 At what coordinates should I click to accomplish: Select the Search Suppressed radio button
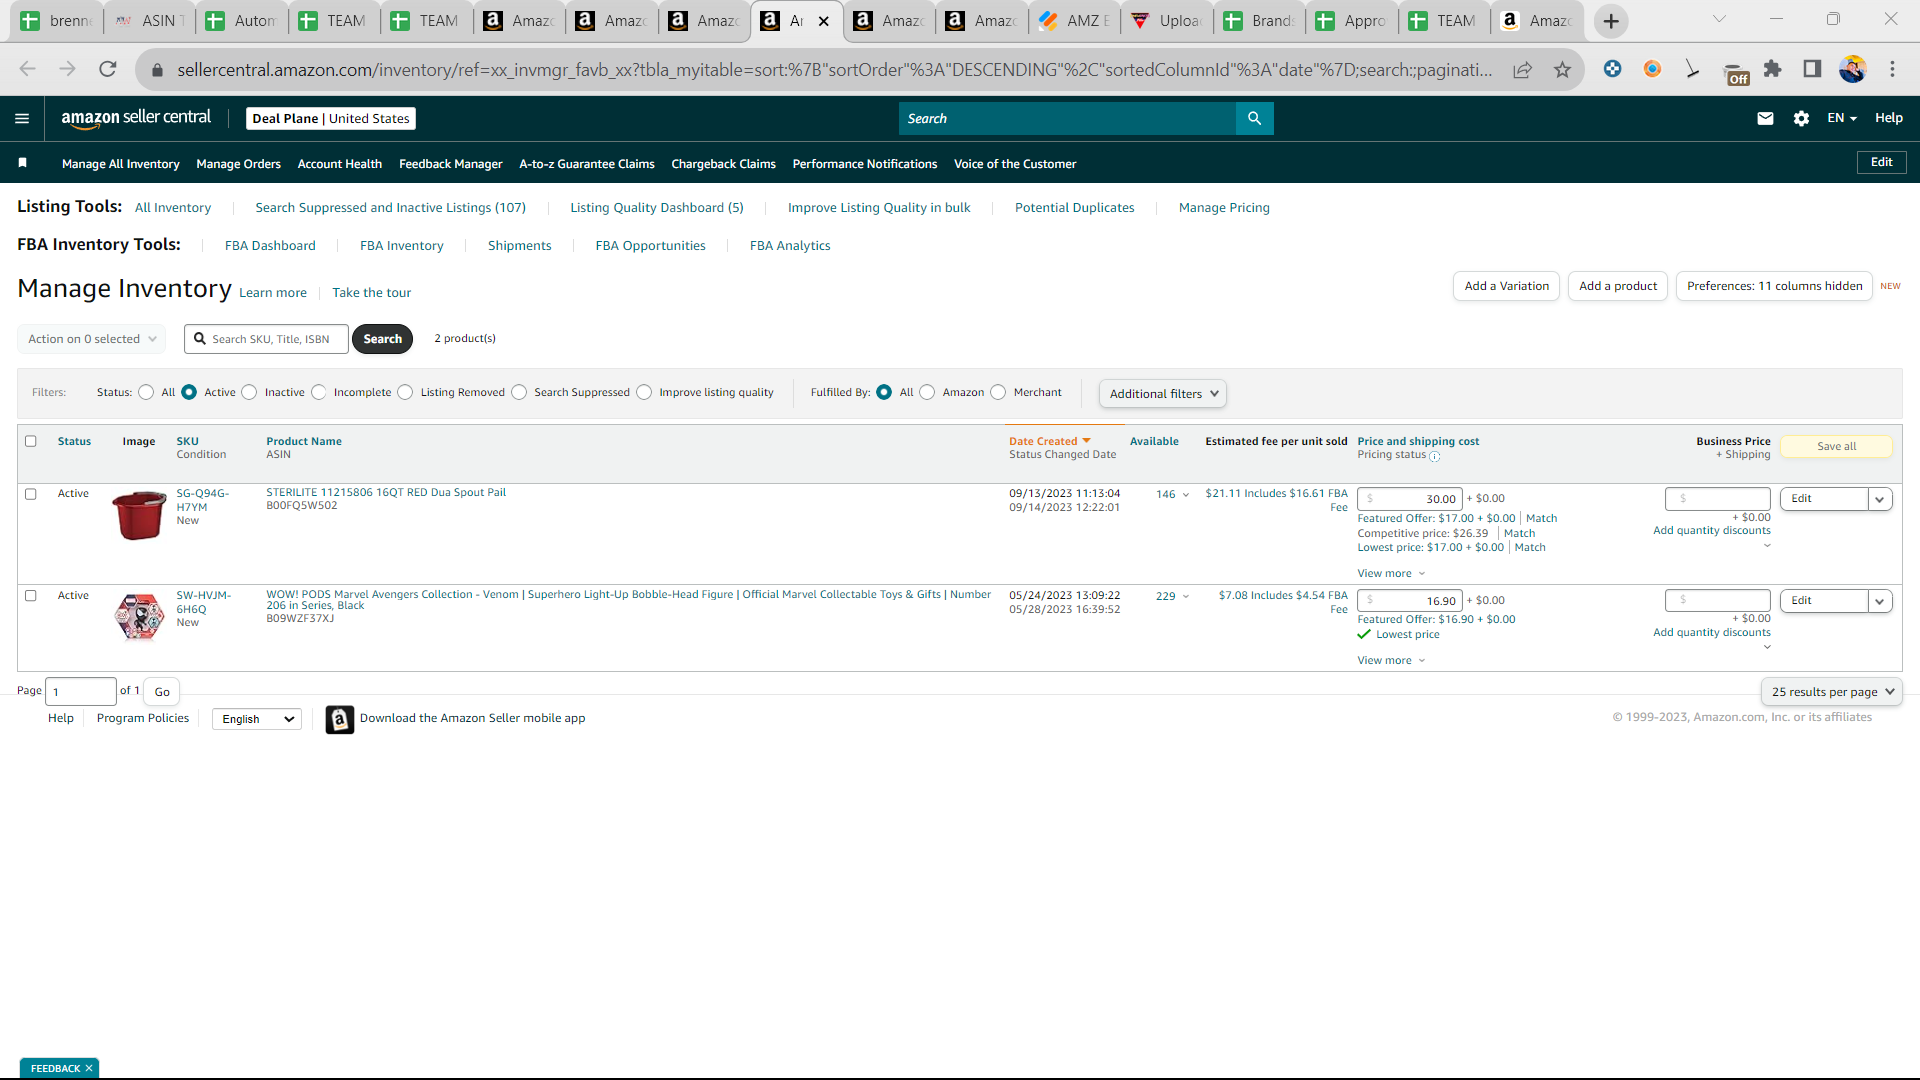(x=519, y=392)
